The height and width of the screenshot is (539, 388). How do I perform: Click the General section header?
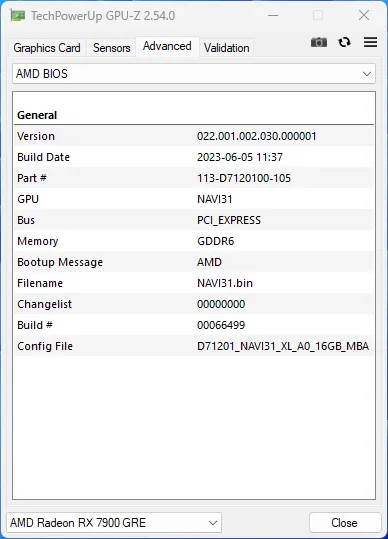[x=37, y=115]
